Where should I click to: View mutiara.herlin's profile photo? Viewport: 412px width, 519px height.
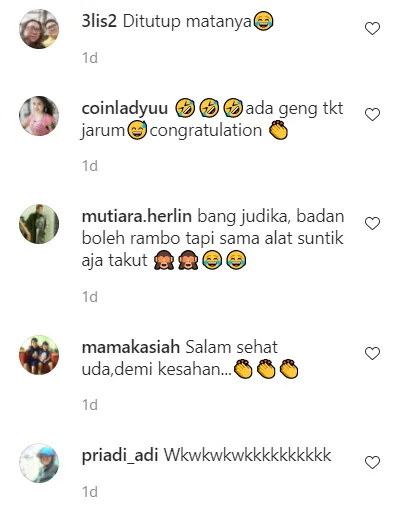(39, 224)
